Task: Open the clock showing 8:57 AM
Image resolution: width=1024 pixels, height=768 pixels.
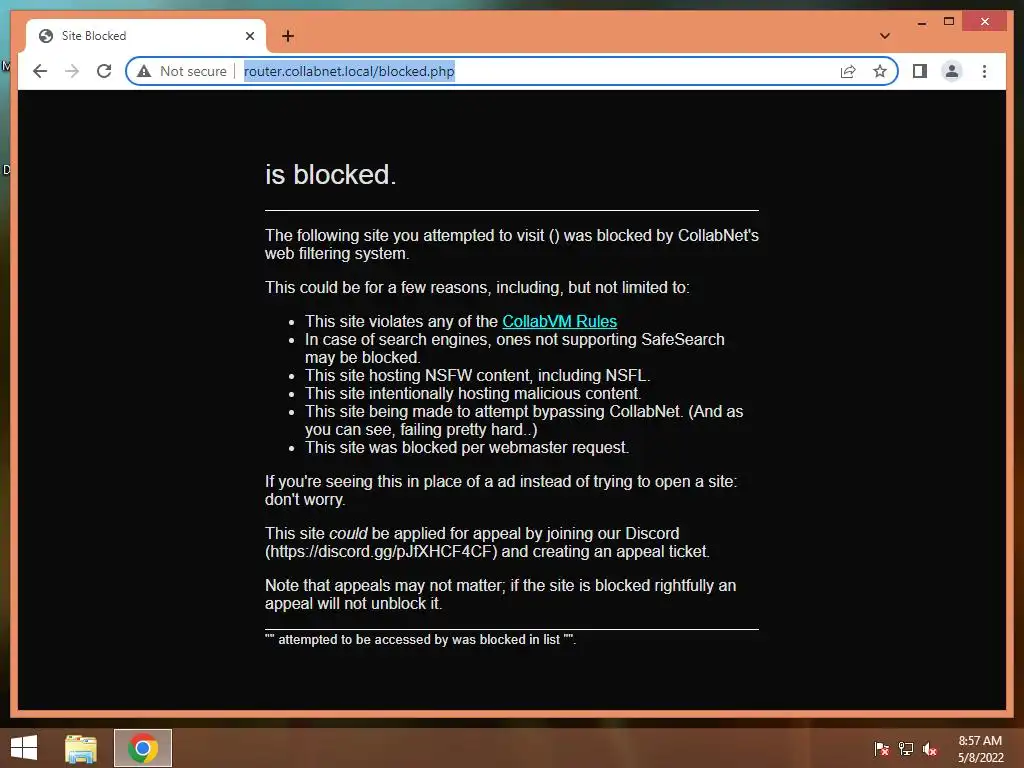Action: pyautogui.click(x=980, y=749)
